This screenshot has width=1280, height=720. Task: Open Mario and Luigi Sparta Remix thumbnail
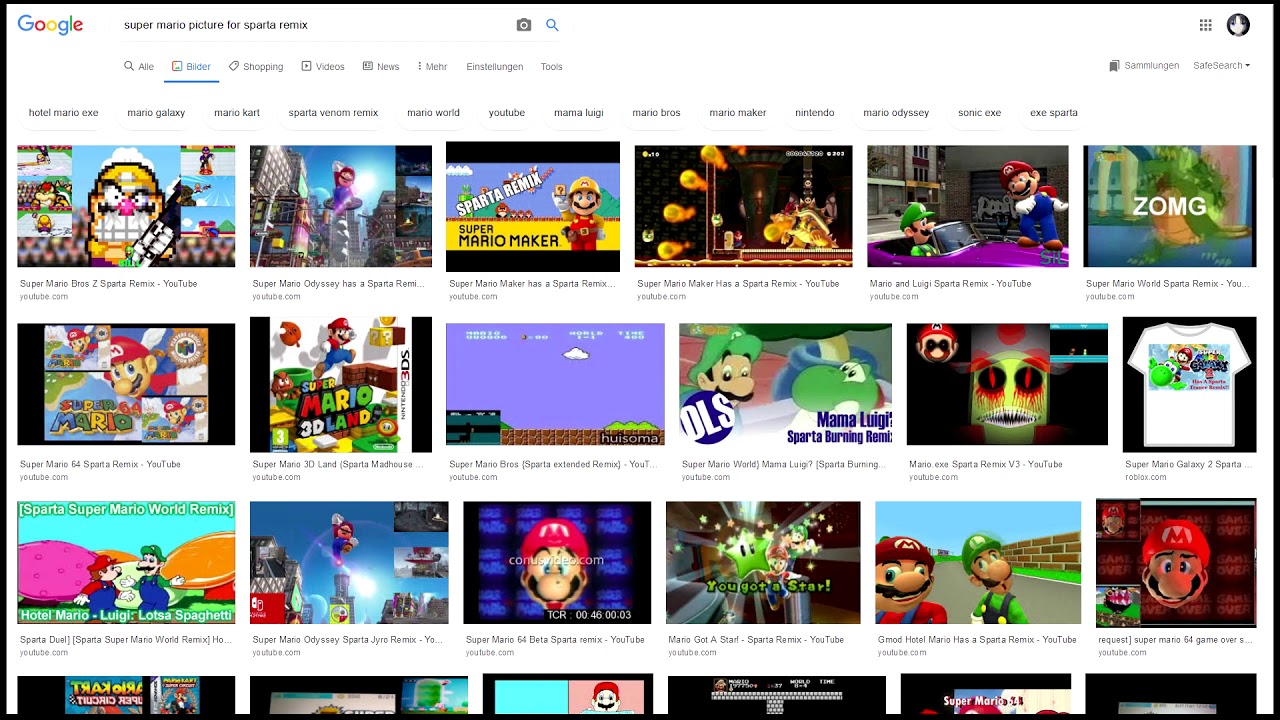[x=967, y=206]
